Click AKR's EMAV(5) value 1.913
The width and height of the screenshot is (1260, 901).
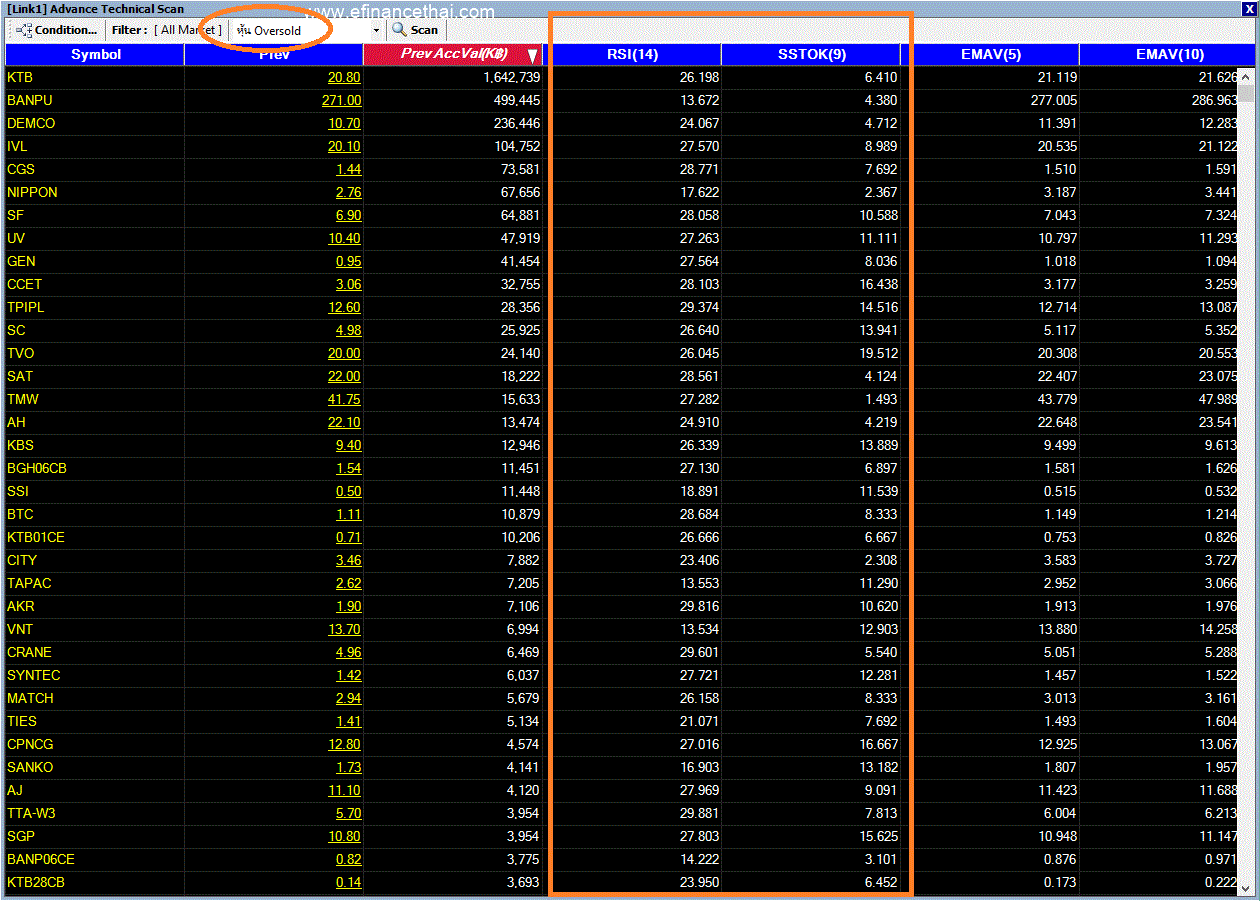click(x=1060, y=606)
